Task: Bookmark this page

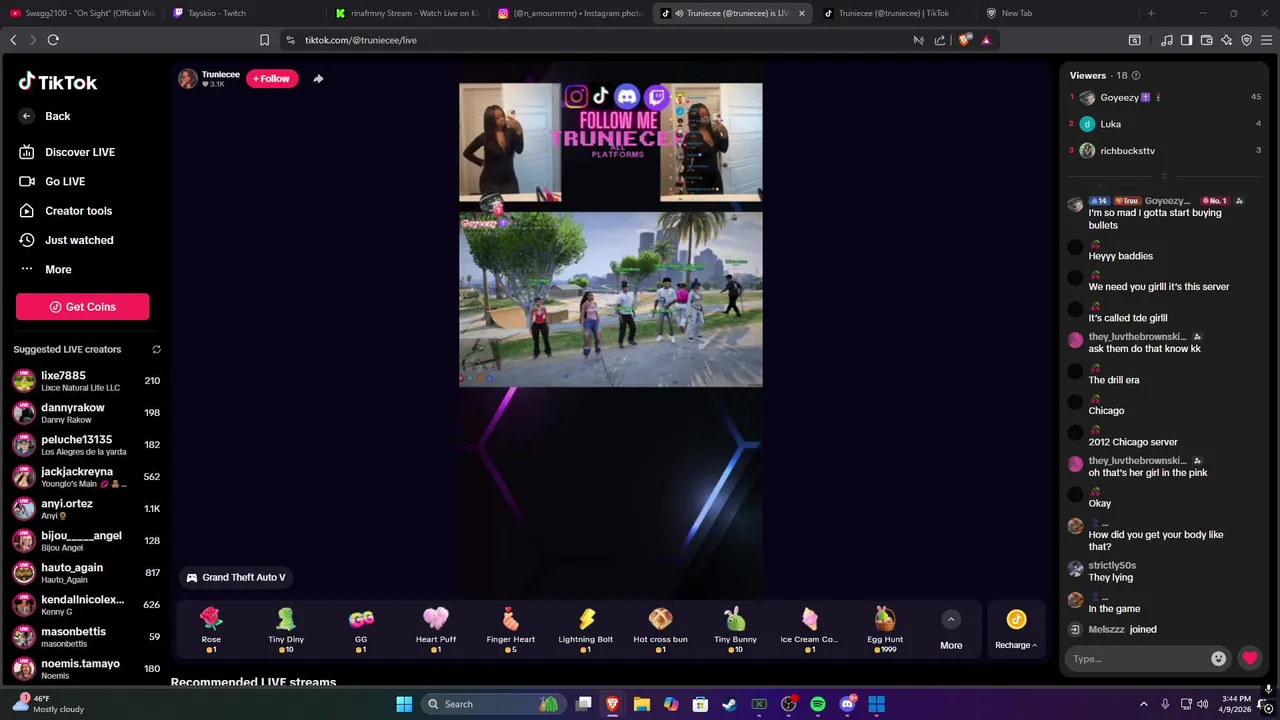Action: [x=264, y=40]
